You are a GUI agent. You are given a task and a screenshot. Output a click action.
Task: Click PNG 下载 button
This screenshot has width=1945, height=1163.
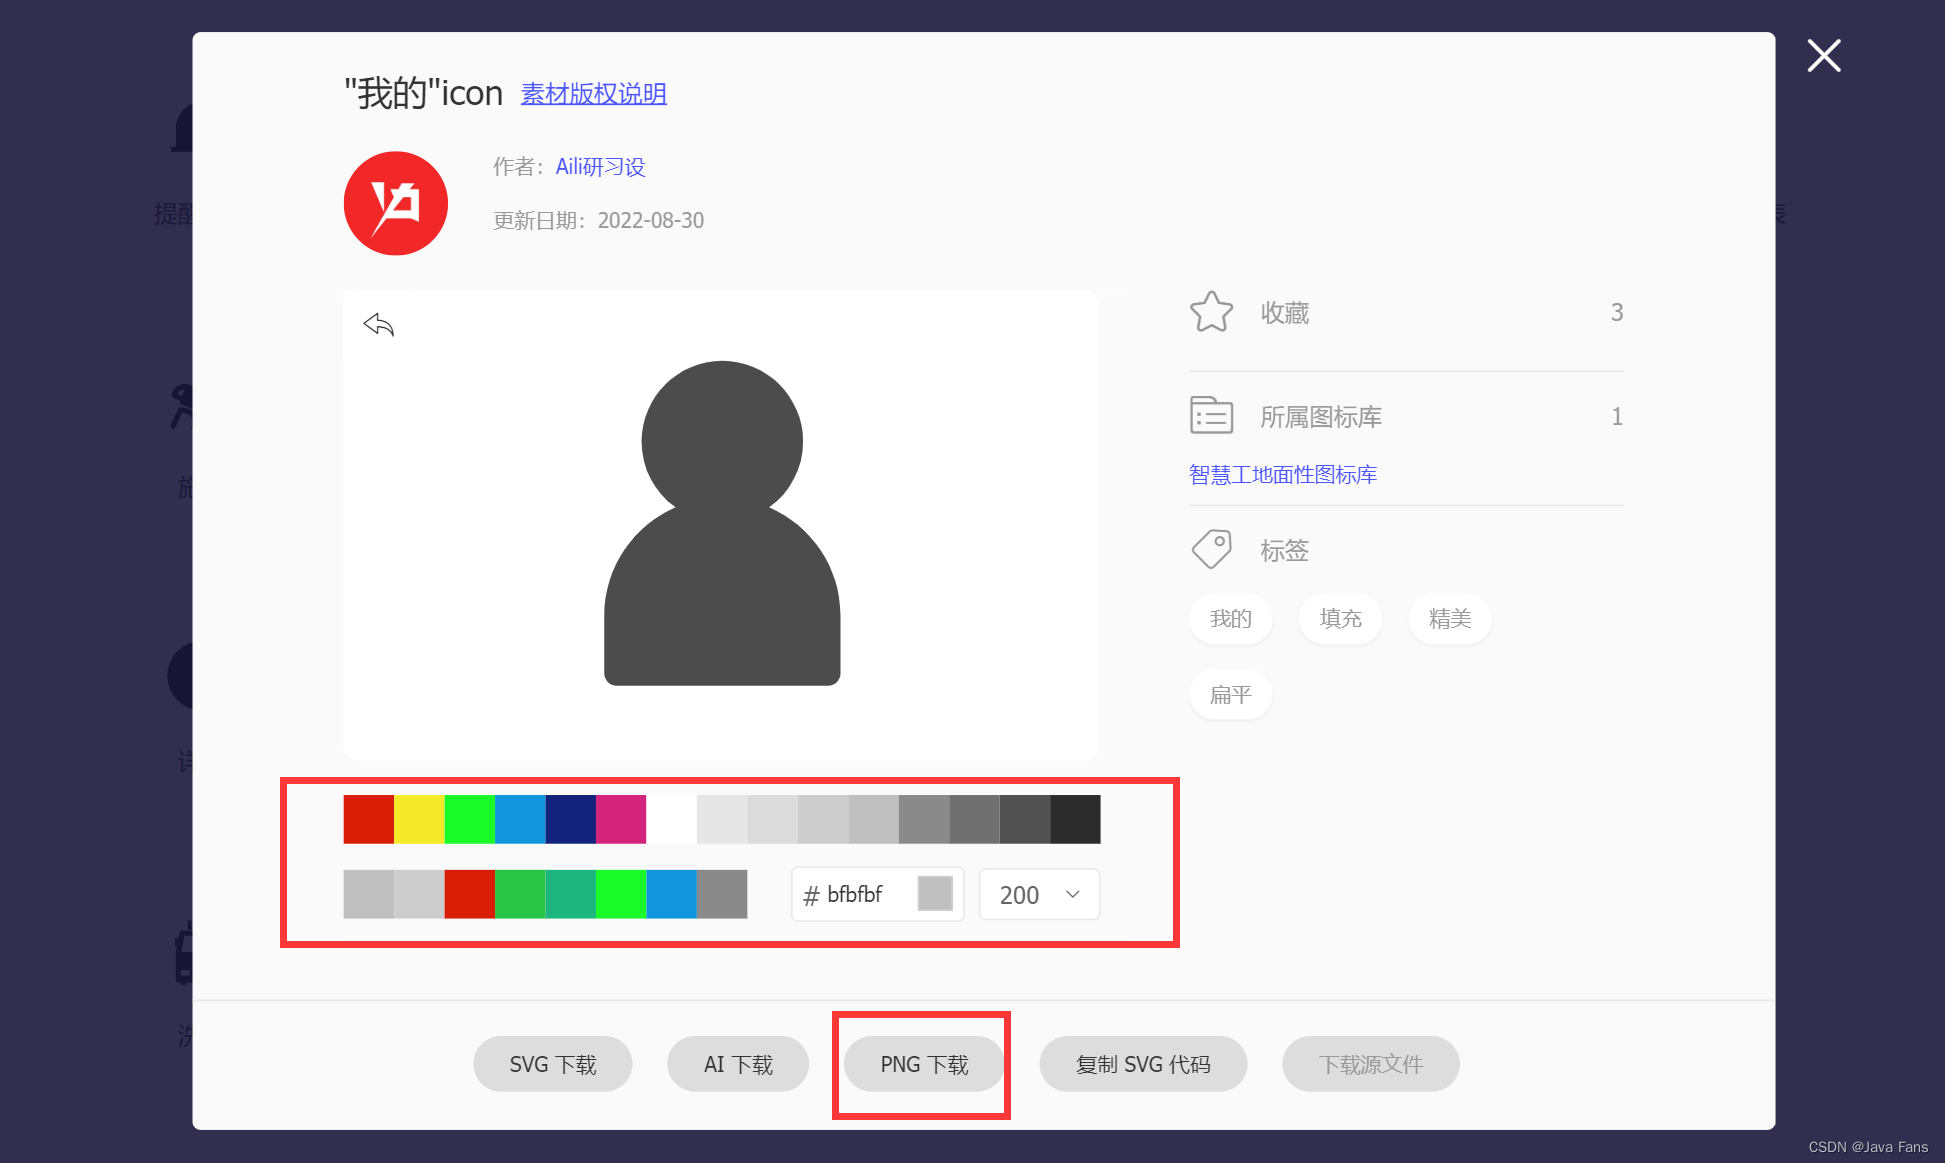click(x=924, y=1064)
